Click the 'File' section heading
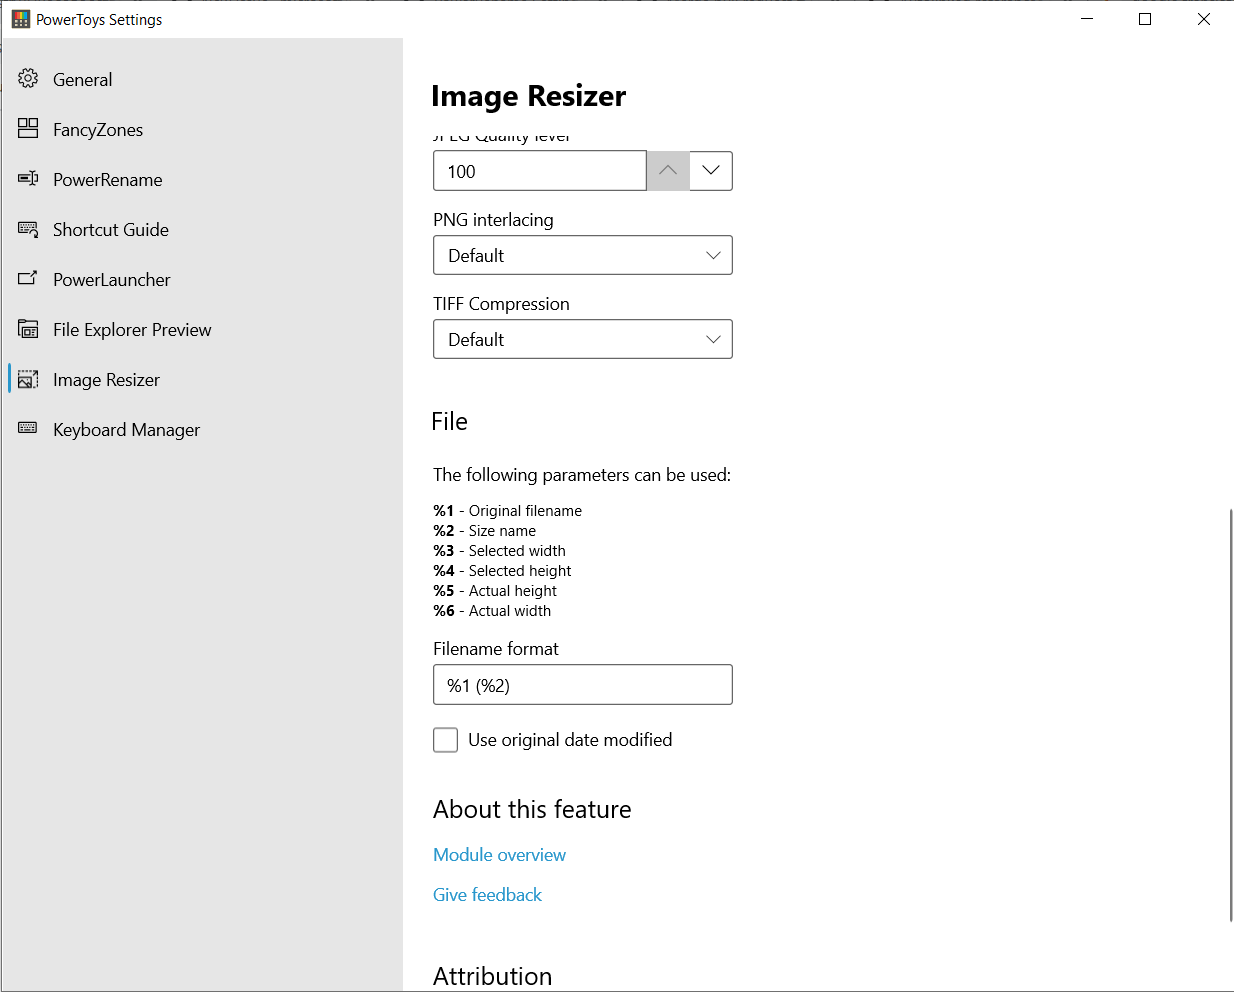Image resolution: width=1234 pixels, height=992 pixels. [450, 421]
